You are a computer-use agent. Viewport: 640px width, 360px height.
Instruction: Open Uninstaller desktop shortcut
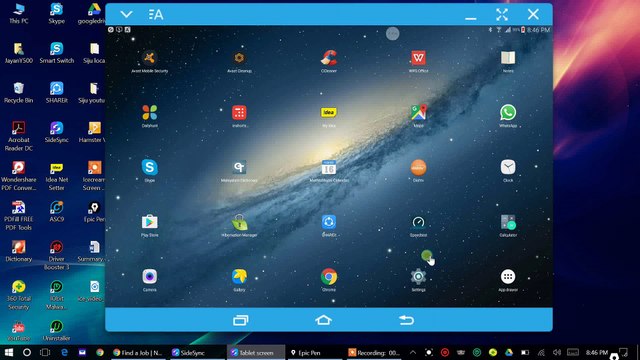coord(56,331)
